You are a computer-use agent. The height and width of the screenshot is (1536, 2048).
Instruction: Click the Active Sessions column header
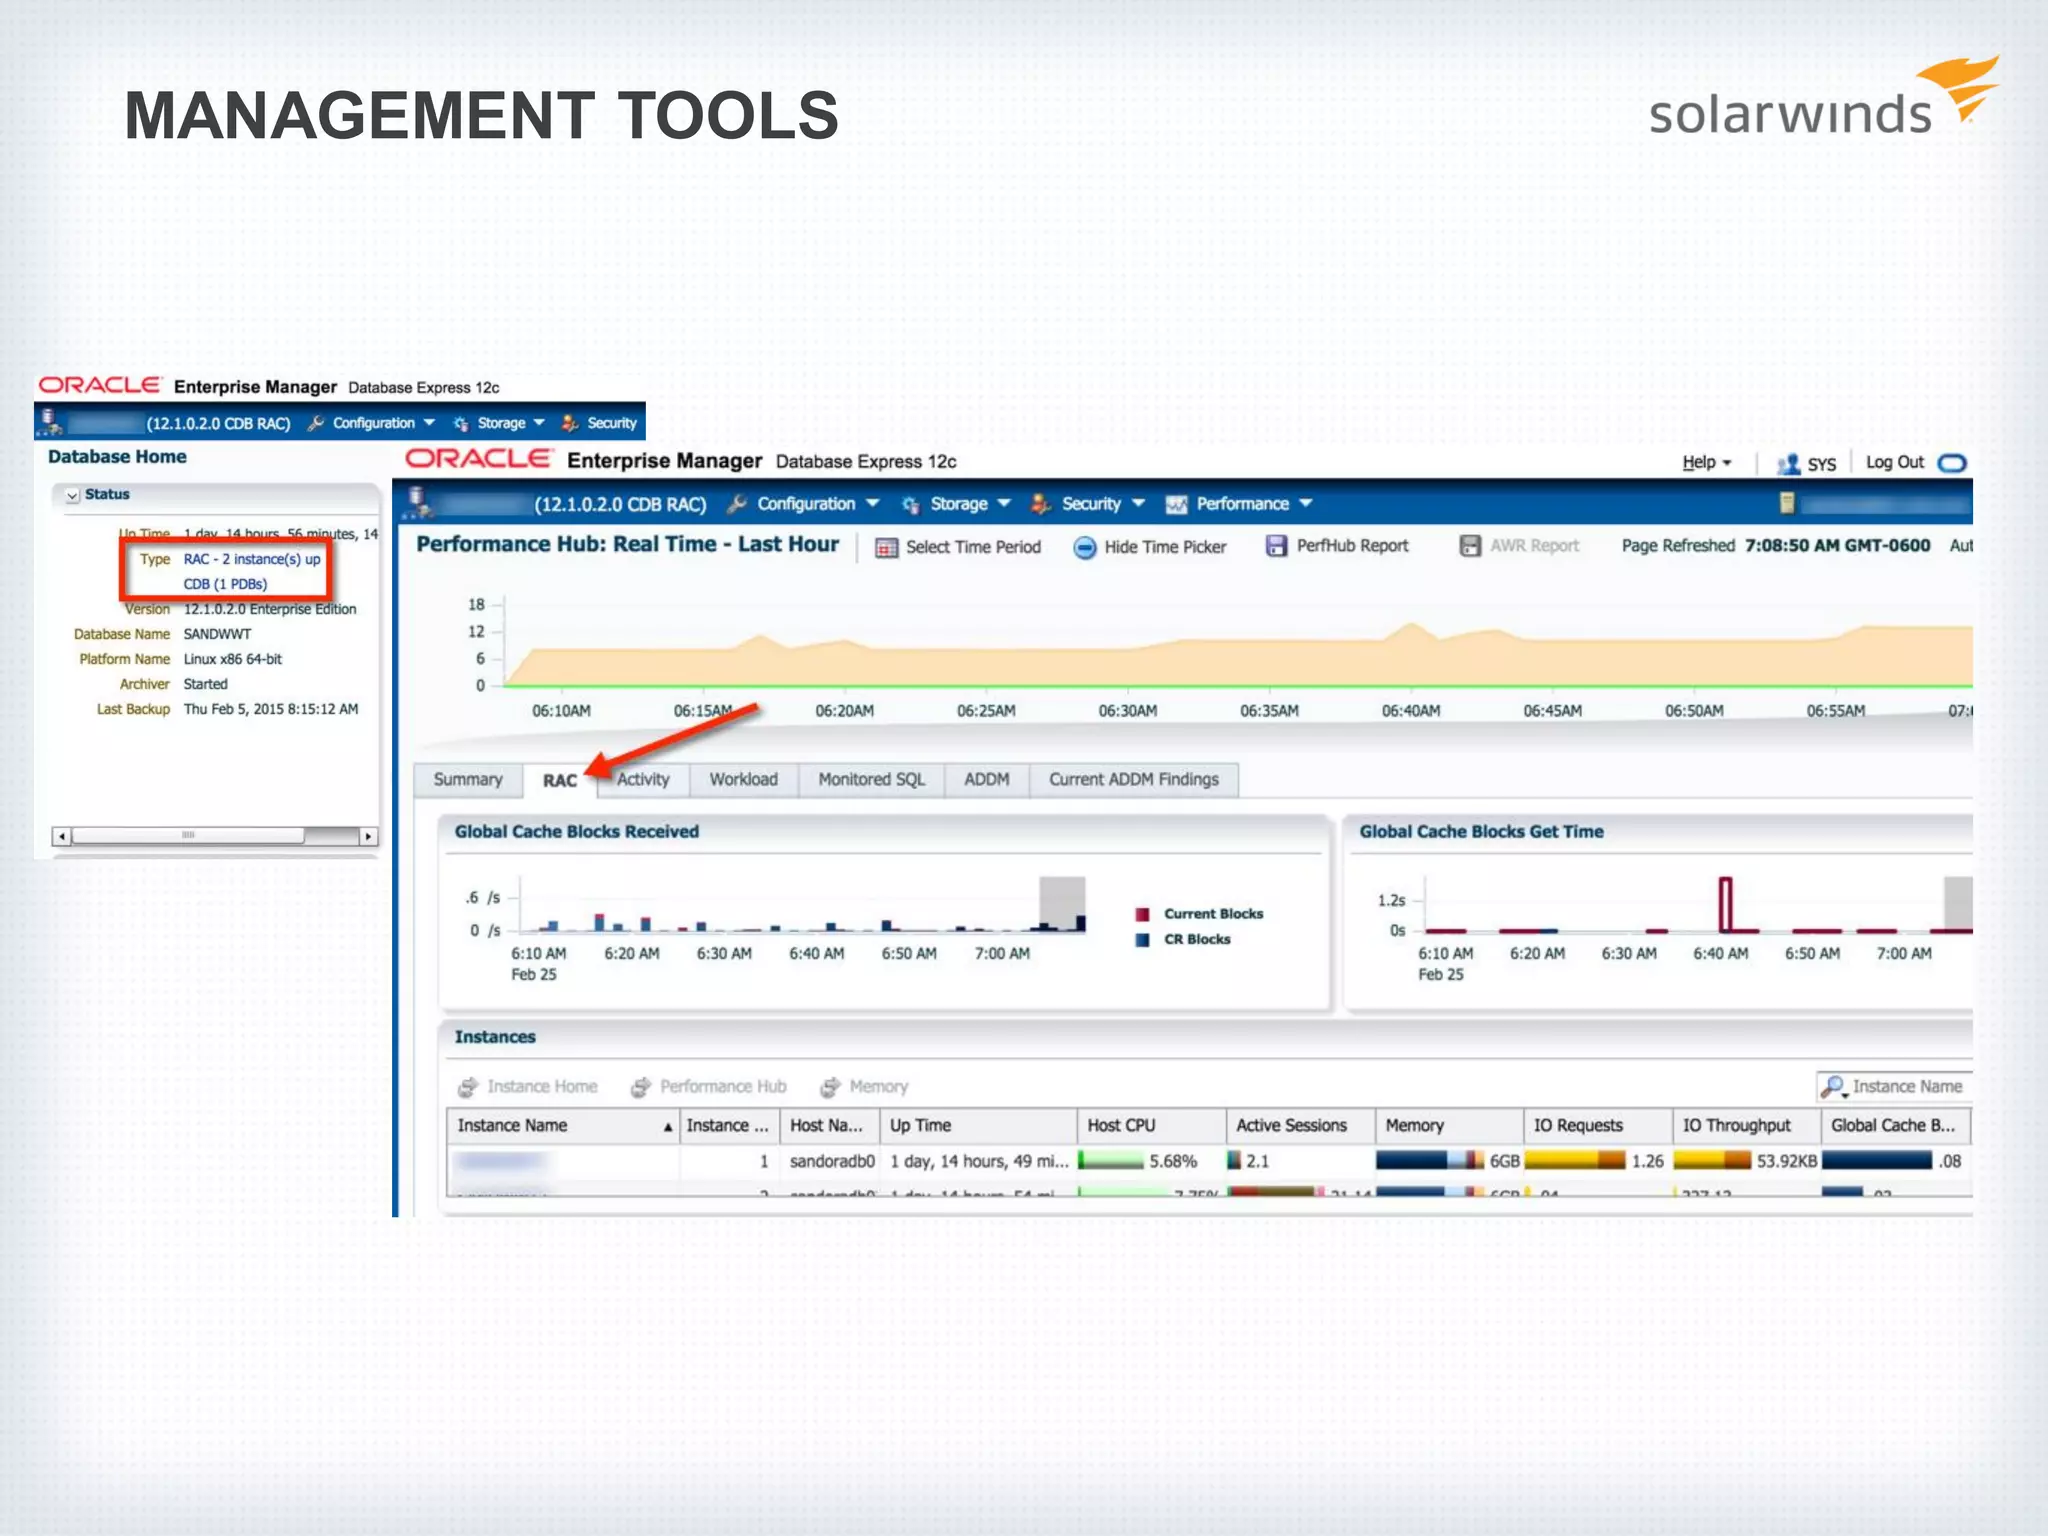coord(1300,1126)
